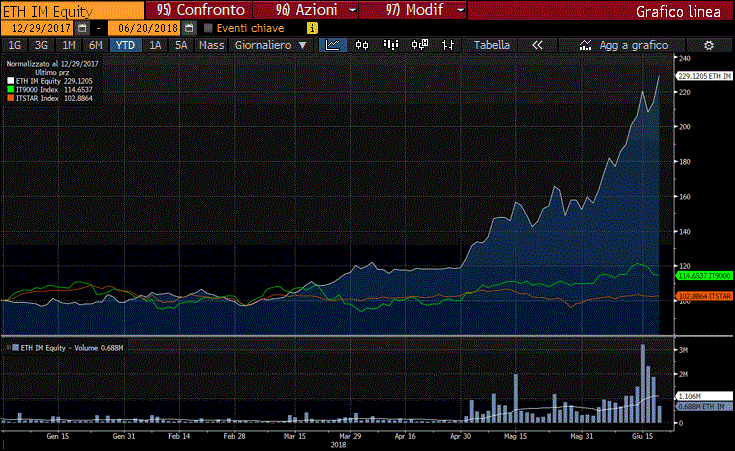This screenshot has width=735, height=451.
Task: Click the double left arrow collapse icon
Action: (537, 45)
